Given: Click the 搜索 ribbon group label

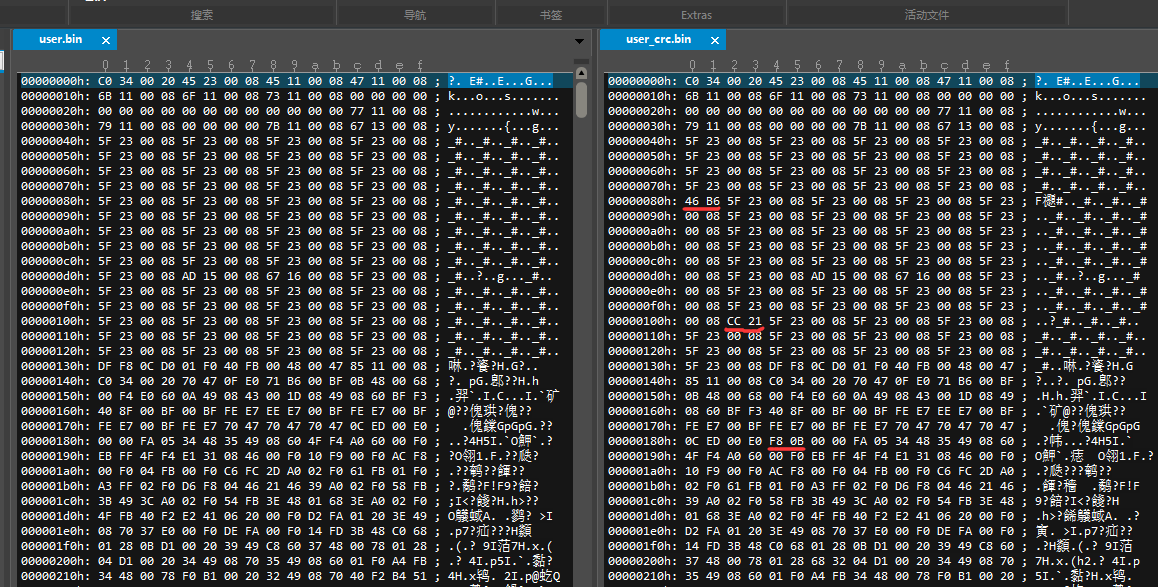Looking at the screenshot, I should (202, 15).
